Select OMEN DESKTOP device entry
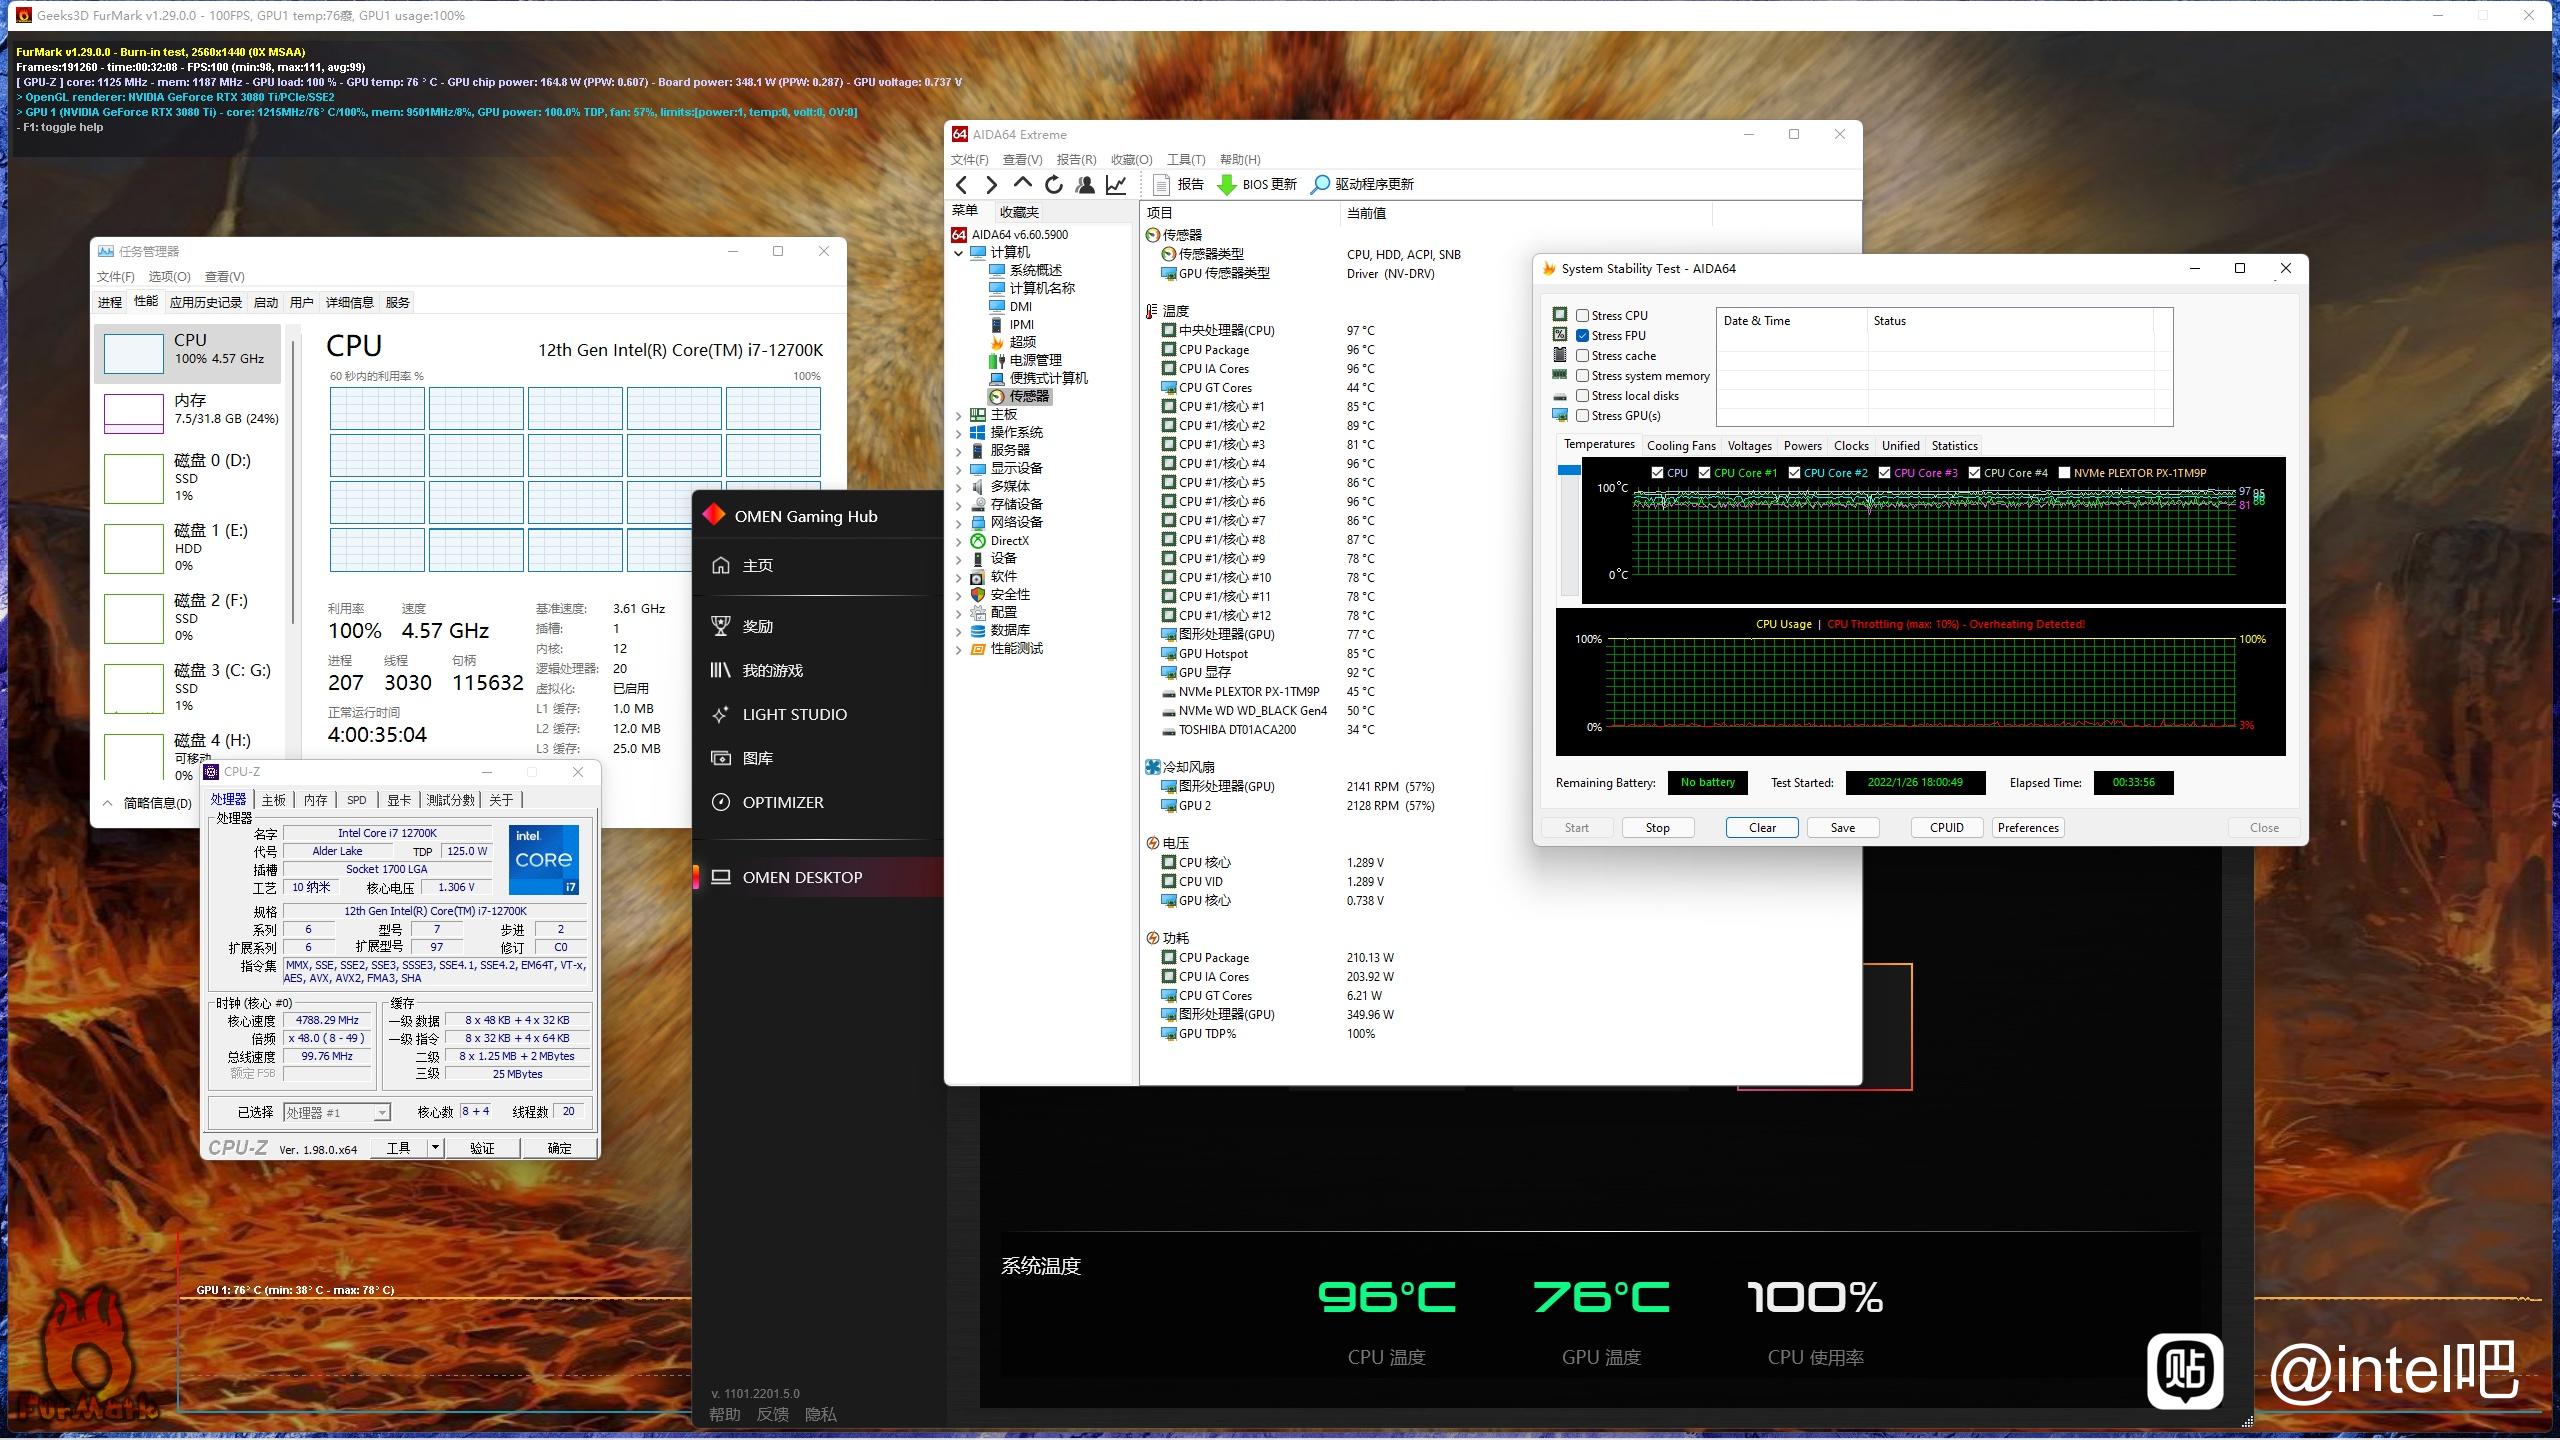Image resolution: width=2560 pixels, height=1440 pixels. (818, 877)
